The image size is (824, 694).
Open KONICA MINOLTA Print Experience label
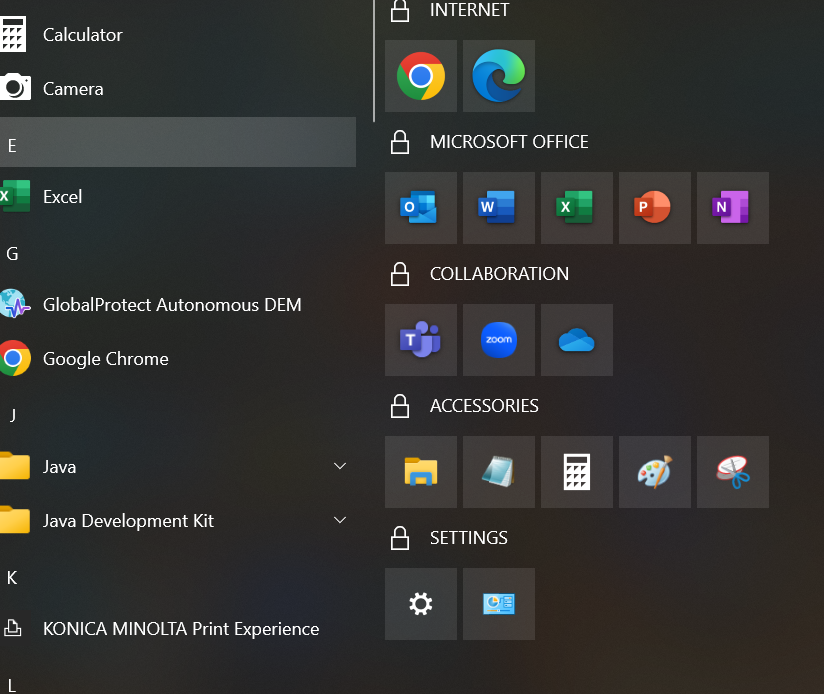pos(181,629)
